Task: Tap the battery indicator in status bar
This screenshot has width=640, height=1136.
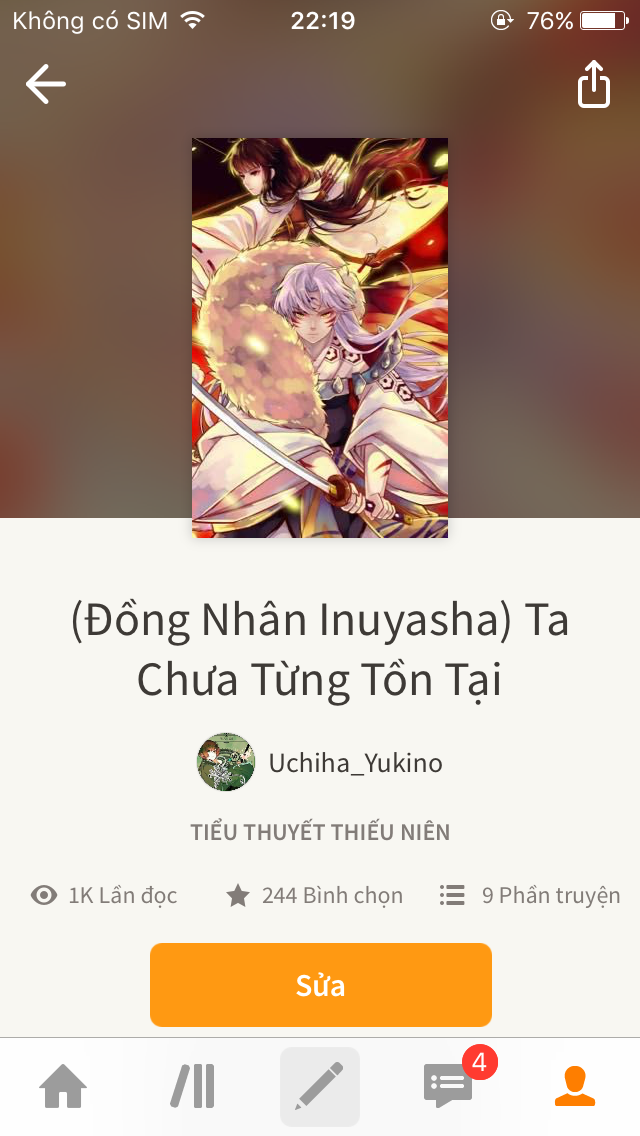Action: click(604, 21)
